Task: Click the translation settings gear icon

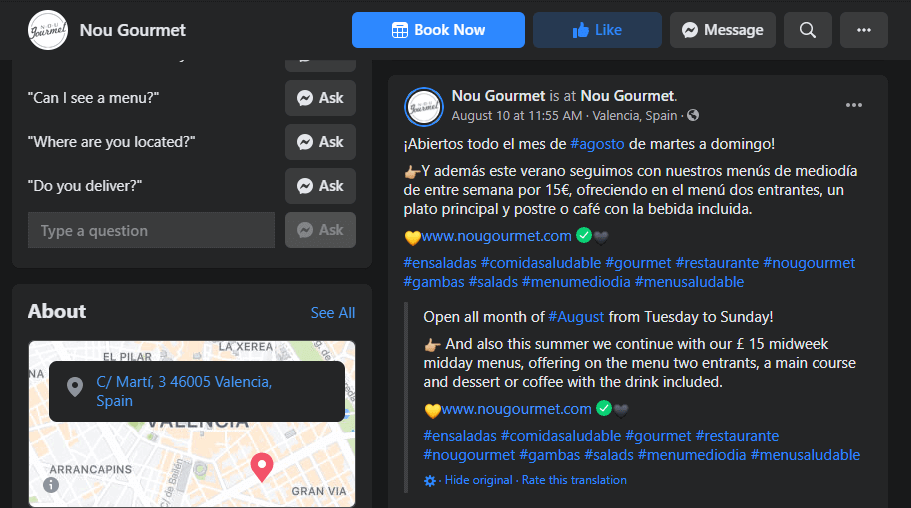Action: coord(430,480)
